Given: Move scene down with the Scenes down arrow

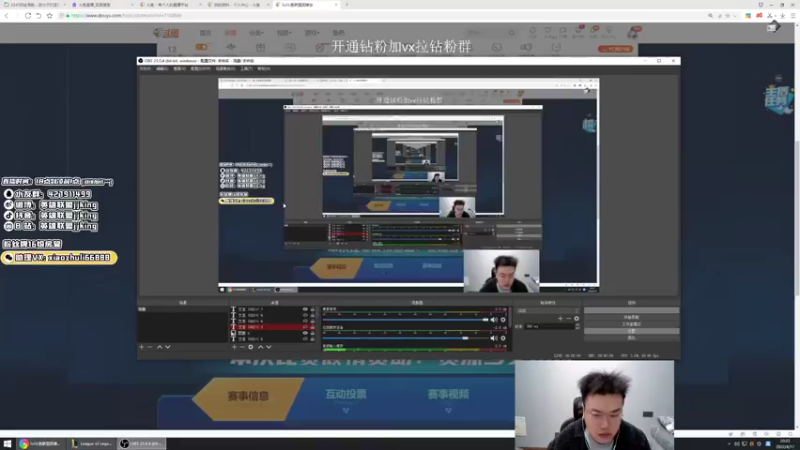Looking at the screenshot, I should pos(167,347).
